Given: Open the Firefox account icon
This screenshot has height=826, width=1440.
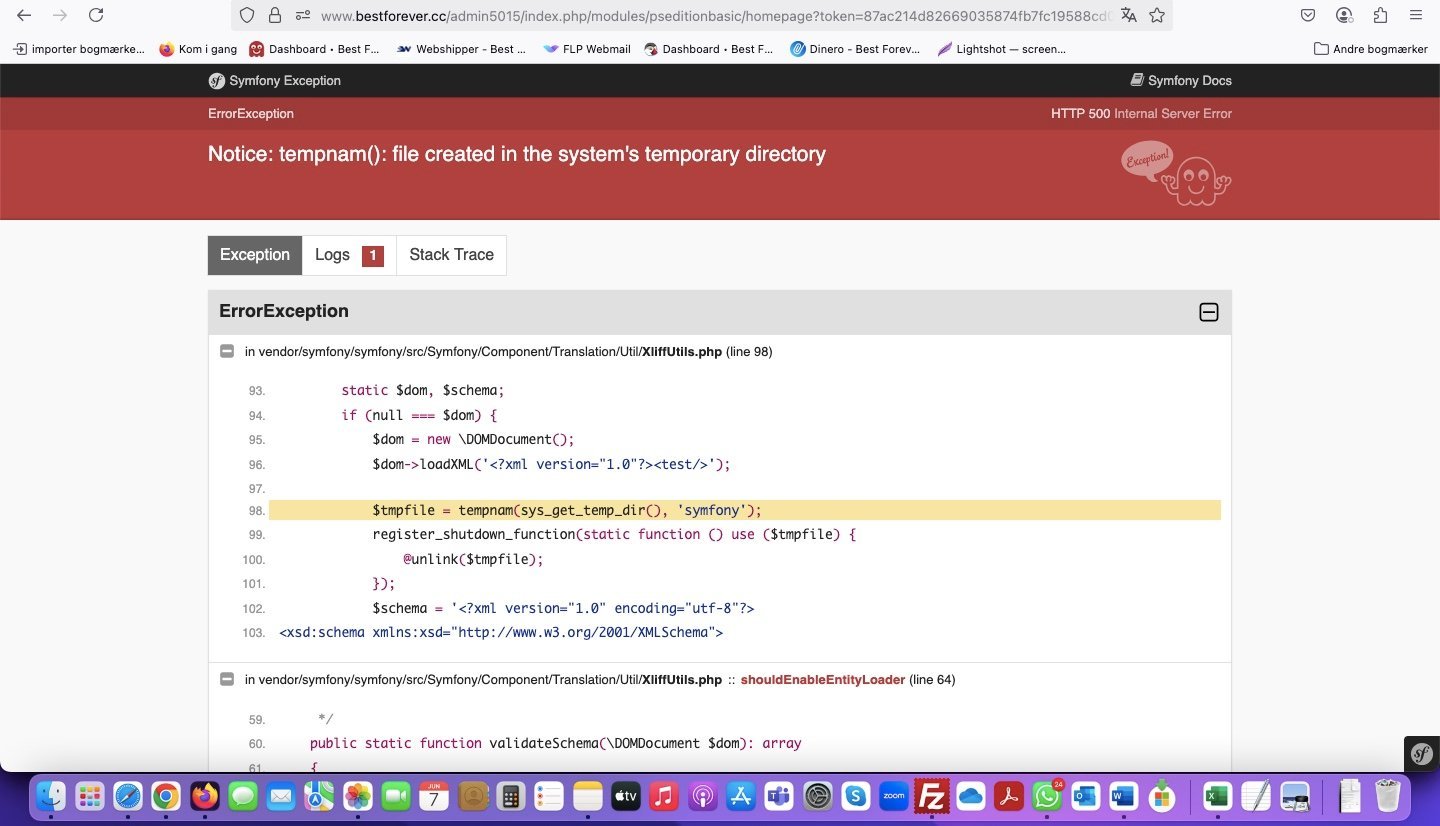Looking at the screenshot, I should coord(1345,15).
